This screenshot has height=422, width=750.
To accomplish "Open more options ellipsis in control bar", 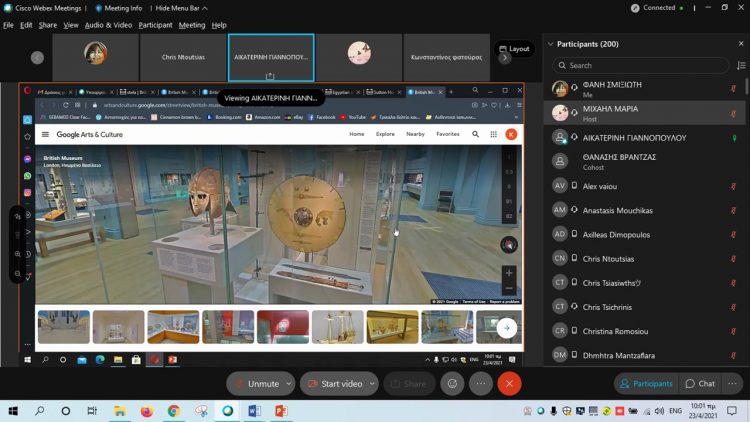I will 481,384.
